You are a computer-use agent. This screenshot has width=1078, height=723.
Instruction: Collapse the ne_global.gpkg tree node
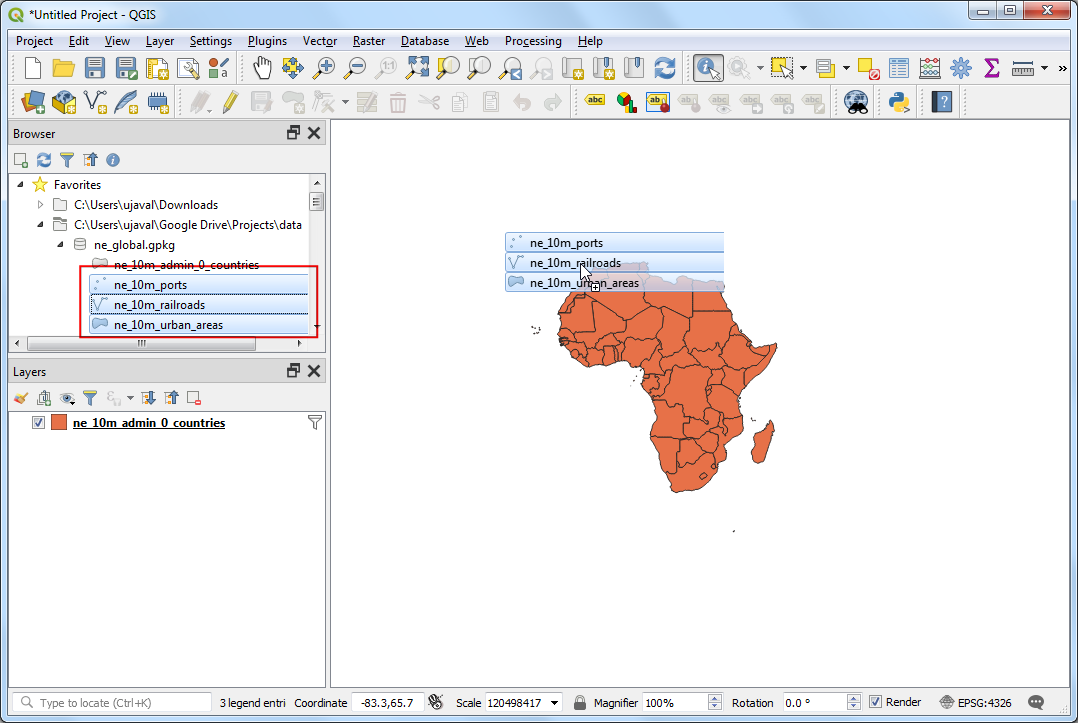tap(60, 245)
